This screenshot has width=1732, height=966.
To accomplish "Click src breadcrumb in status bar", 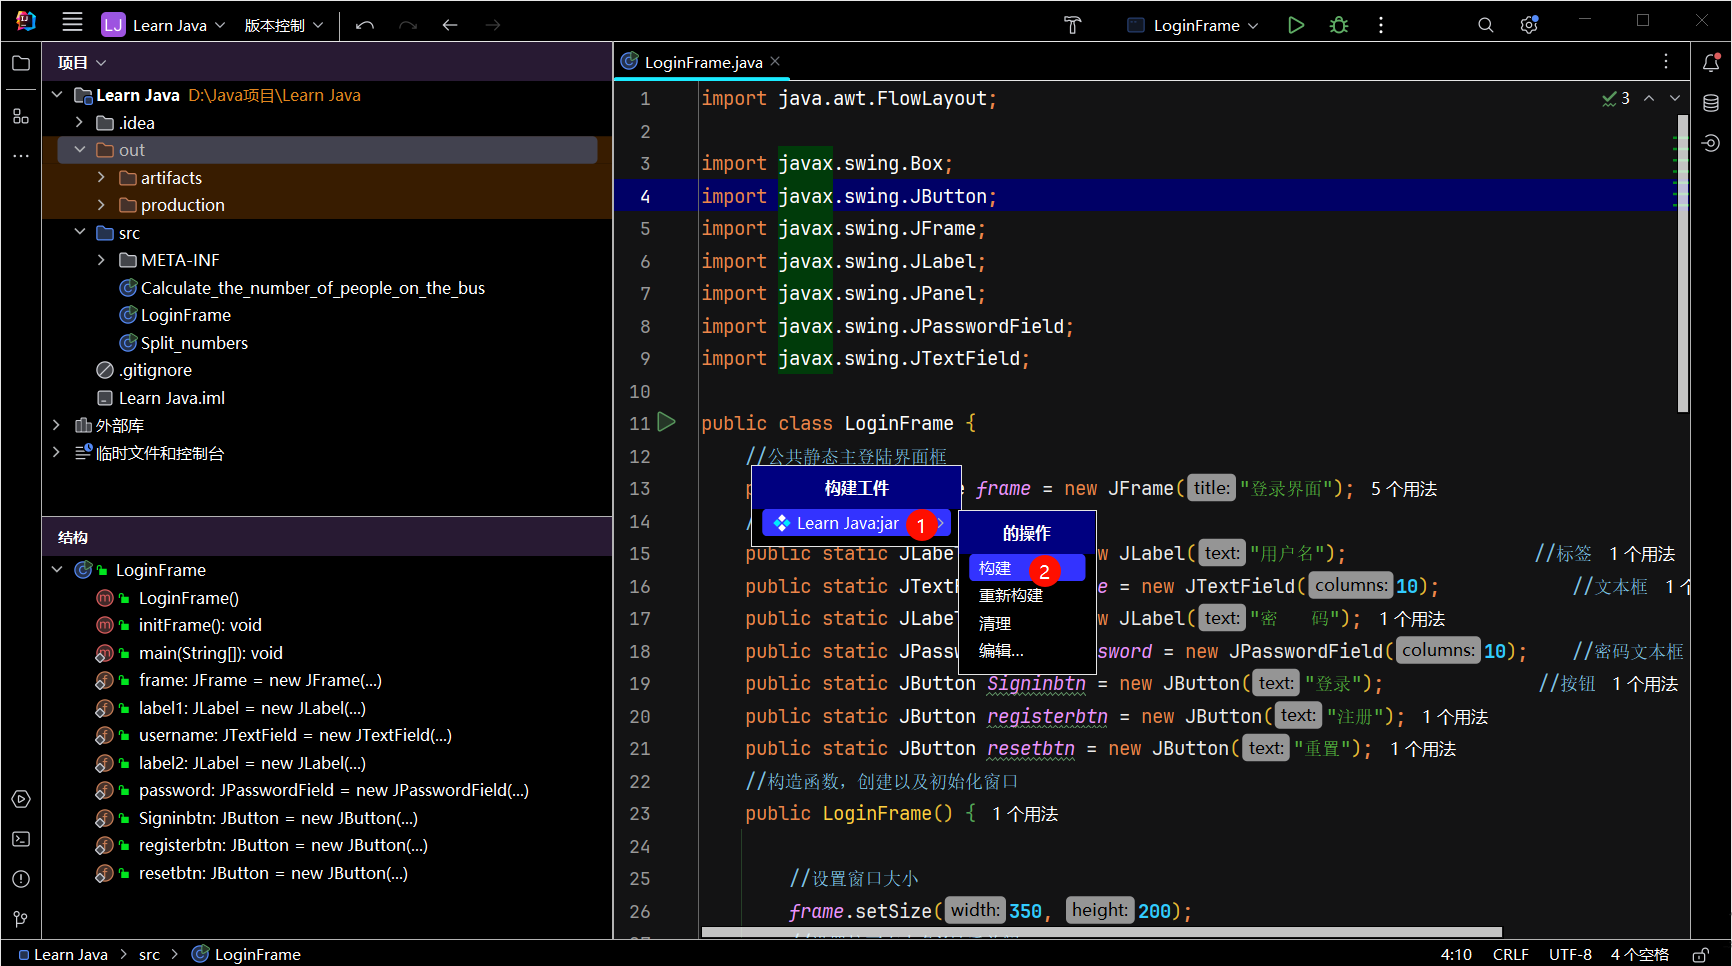I will click(x=149, y=955).
